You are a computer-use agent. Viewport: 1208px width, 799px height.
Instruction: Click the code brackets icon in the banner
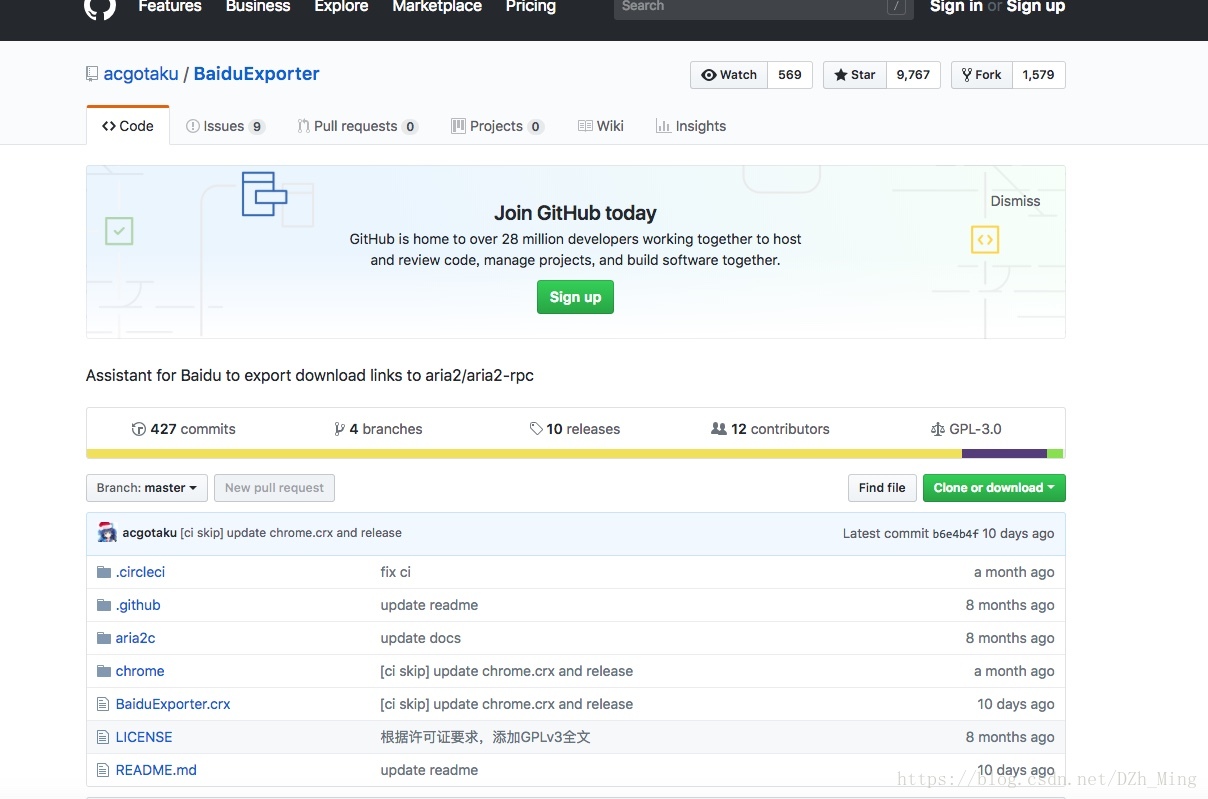click(985, 239)
